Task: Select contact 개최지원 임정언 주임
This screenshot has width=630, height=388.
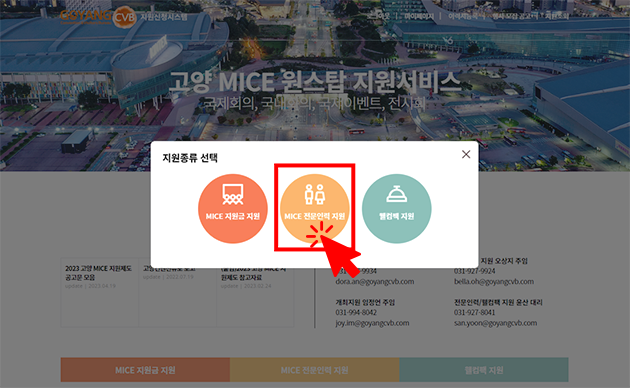Action: coord(365,302)
